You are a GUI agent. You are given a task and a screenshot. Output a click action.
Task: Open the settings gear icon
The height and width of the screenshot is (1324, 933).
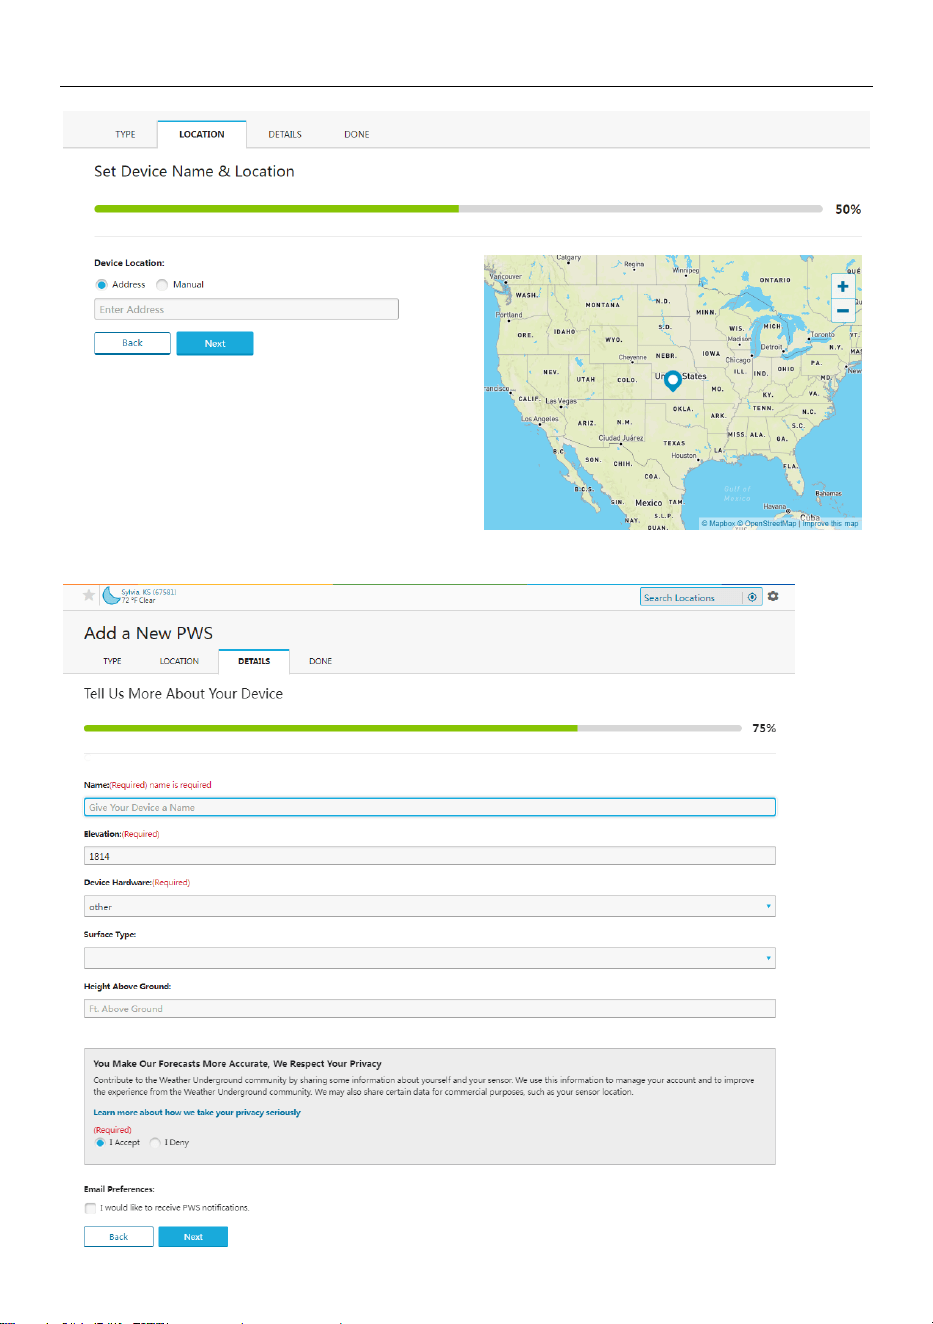773,596
